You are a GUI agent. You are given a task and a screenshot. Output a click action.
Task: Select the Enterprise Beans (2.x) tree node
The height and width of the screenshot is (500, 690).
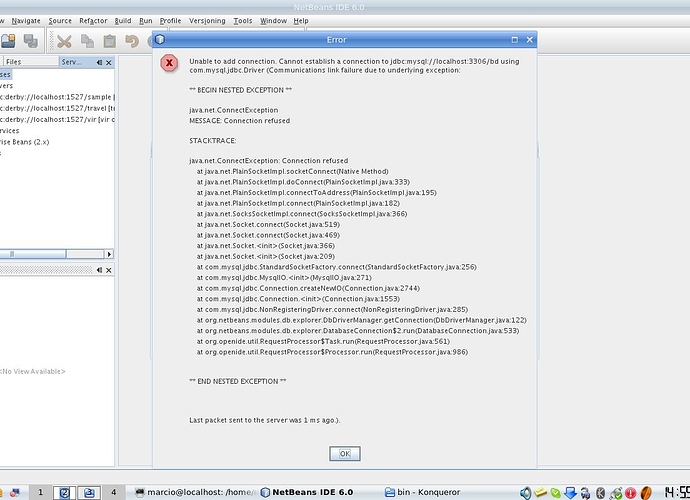(x=25, y=142)
